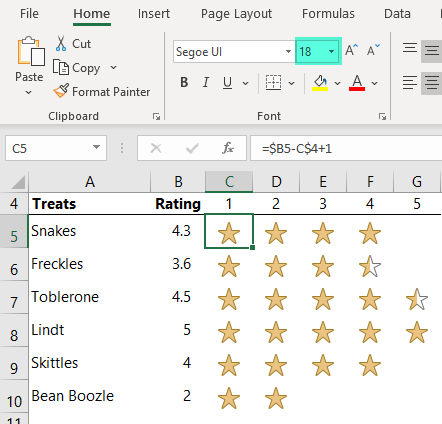This screenshot has width=442, height=424.
Task: Open Clipboard dialog launcher
Action: (156, 117)
